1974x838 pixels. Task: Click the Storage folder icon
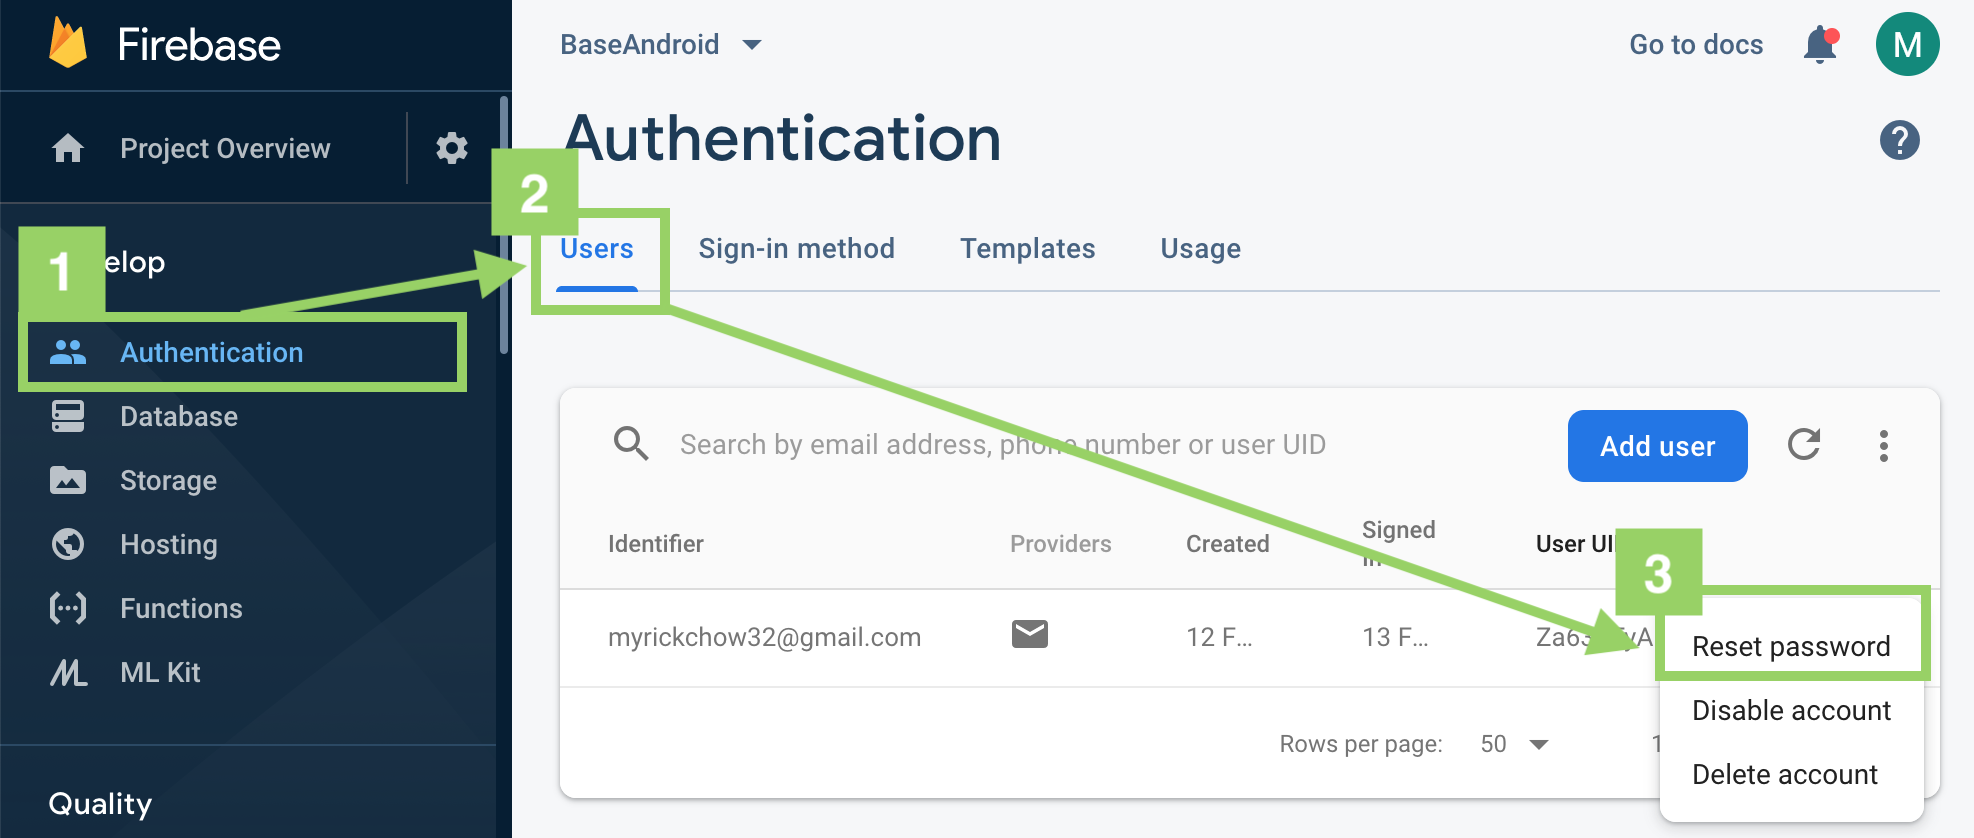pyautogui.click(x=67, y=480)
